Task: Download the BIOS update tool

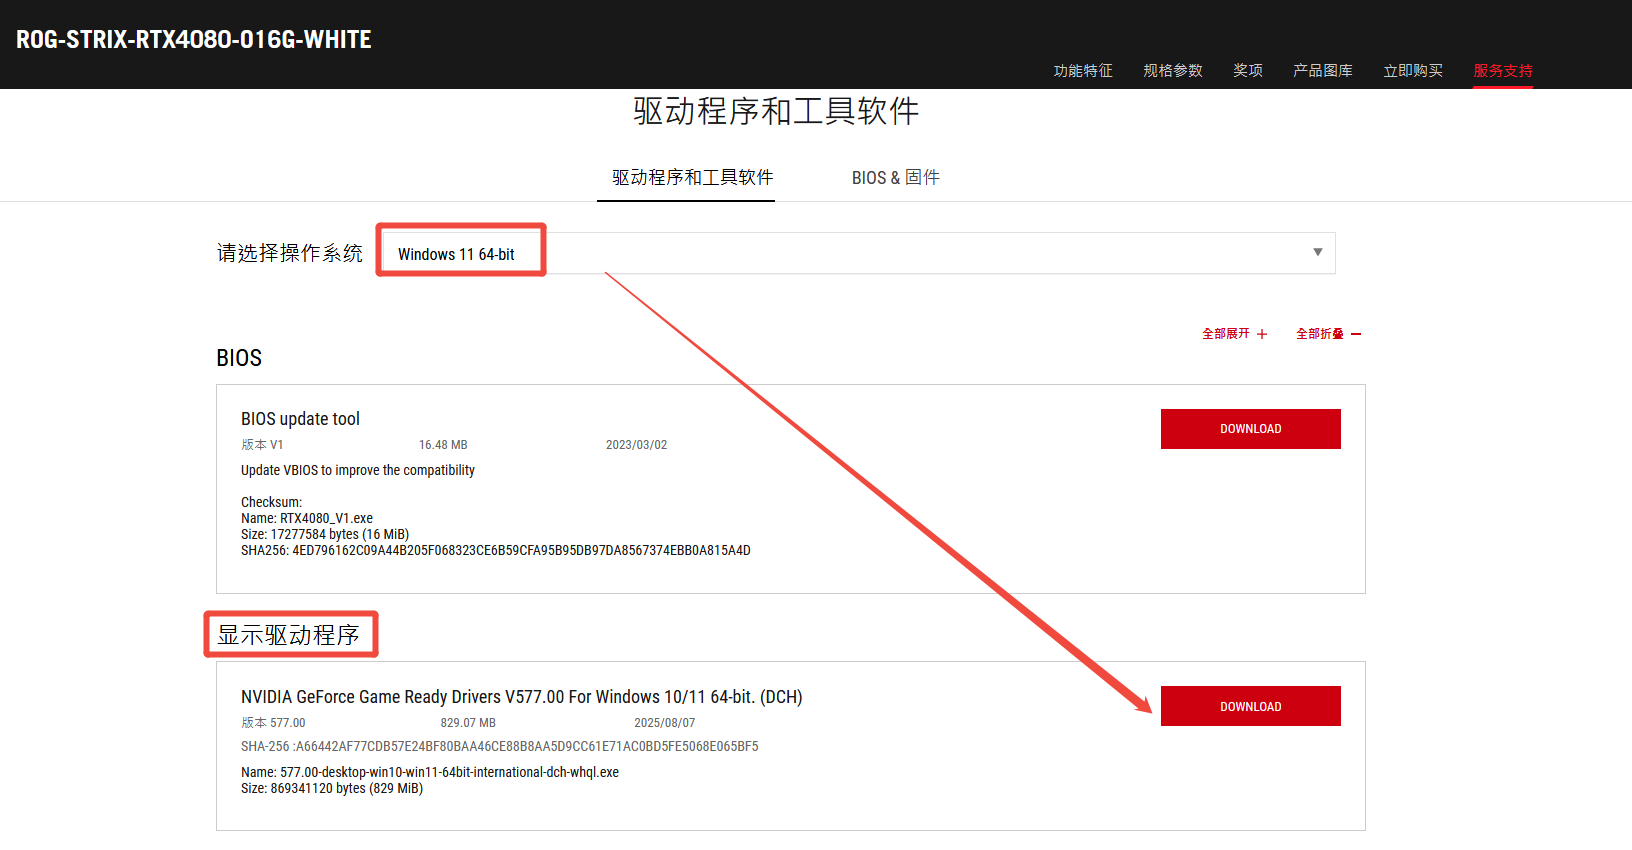Action: (x=1250, y=429)
